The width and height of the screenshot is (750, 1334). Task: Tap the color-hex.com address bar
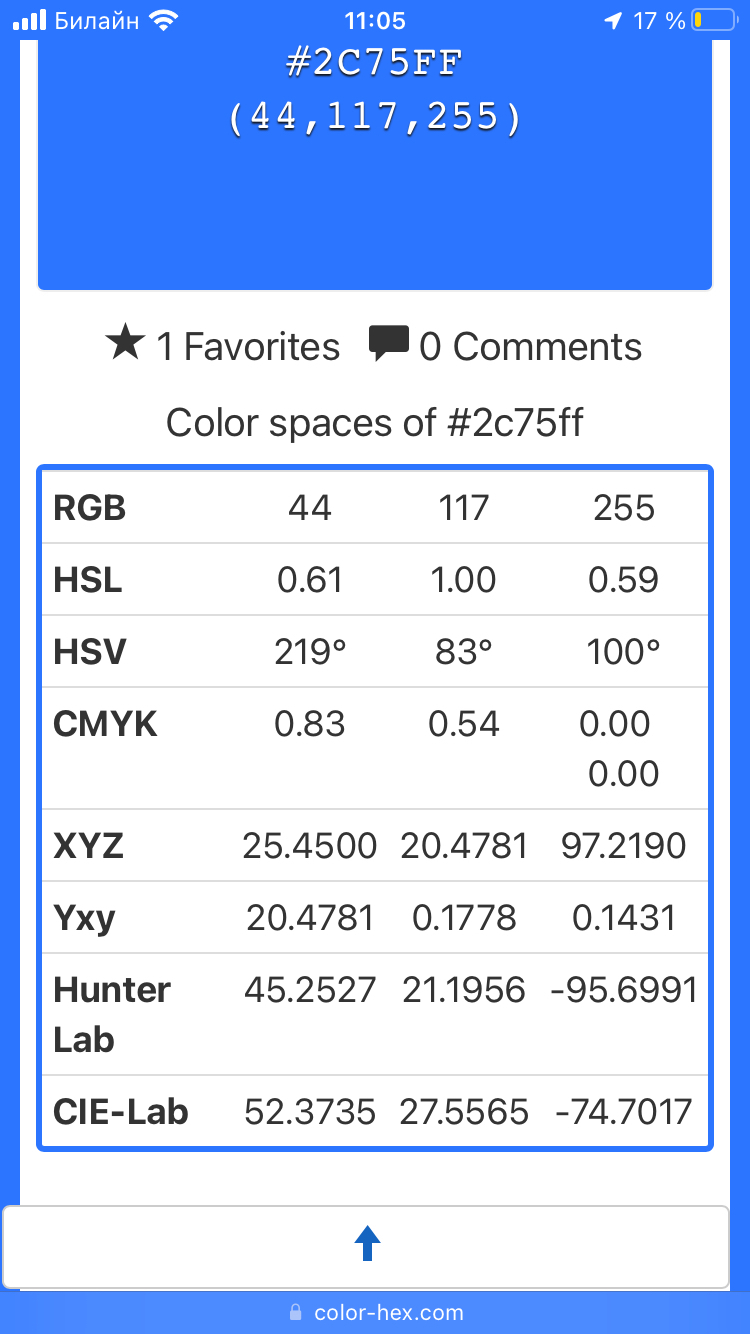pyautogui.click(x=388, y=1312)
